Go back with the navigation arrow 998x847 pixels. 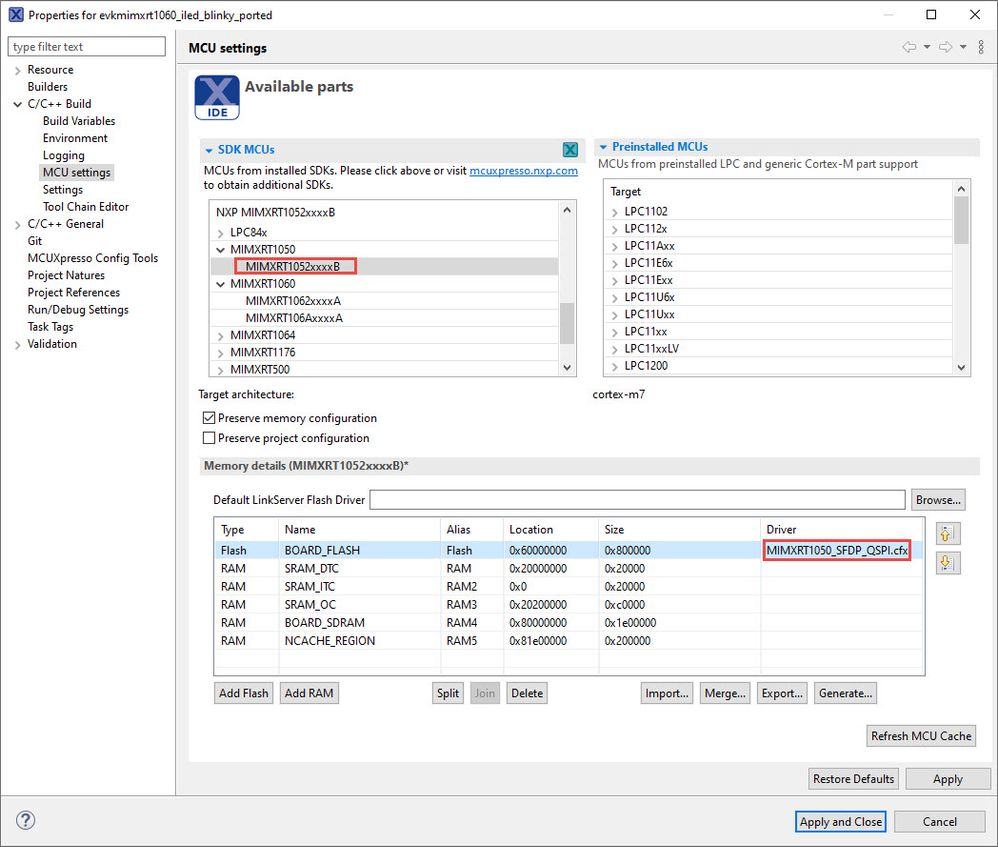[x=910, y=46]
